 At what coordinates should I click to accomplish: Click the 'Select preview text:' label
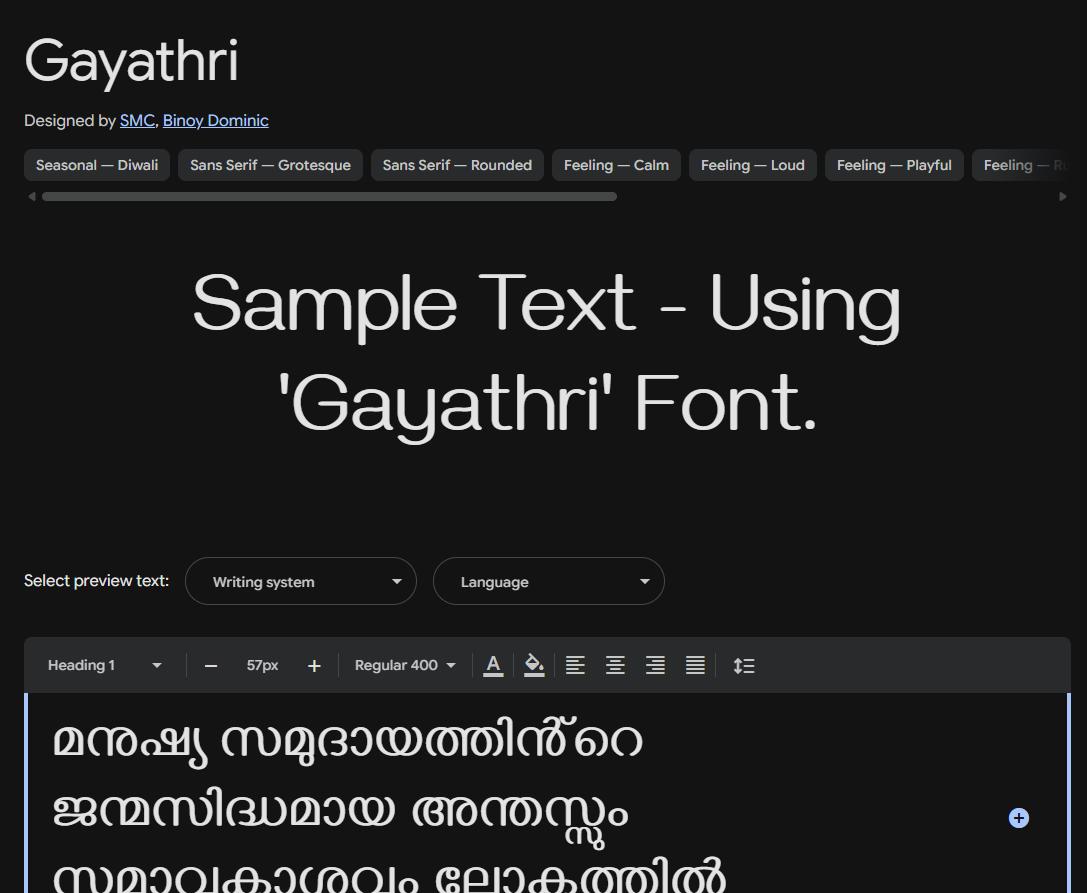point(96,581)
